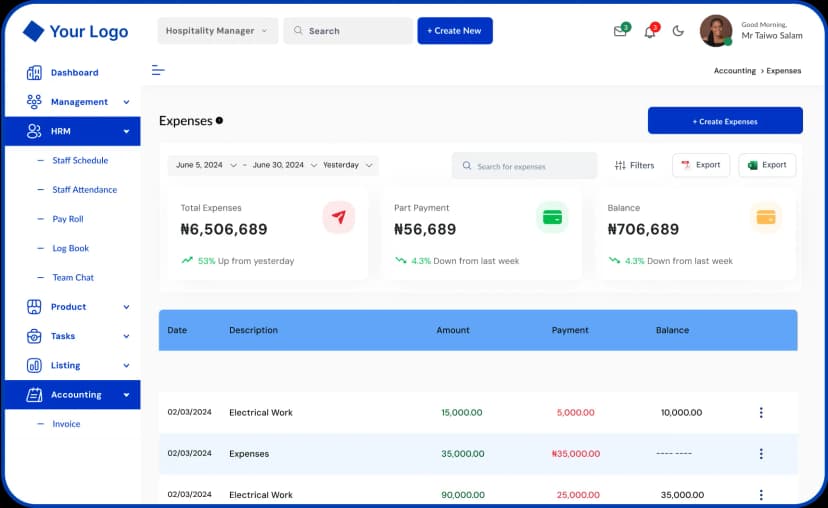Click the Tasks briefcase icon
This screenshot has height=508, width=828.
34,336
